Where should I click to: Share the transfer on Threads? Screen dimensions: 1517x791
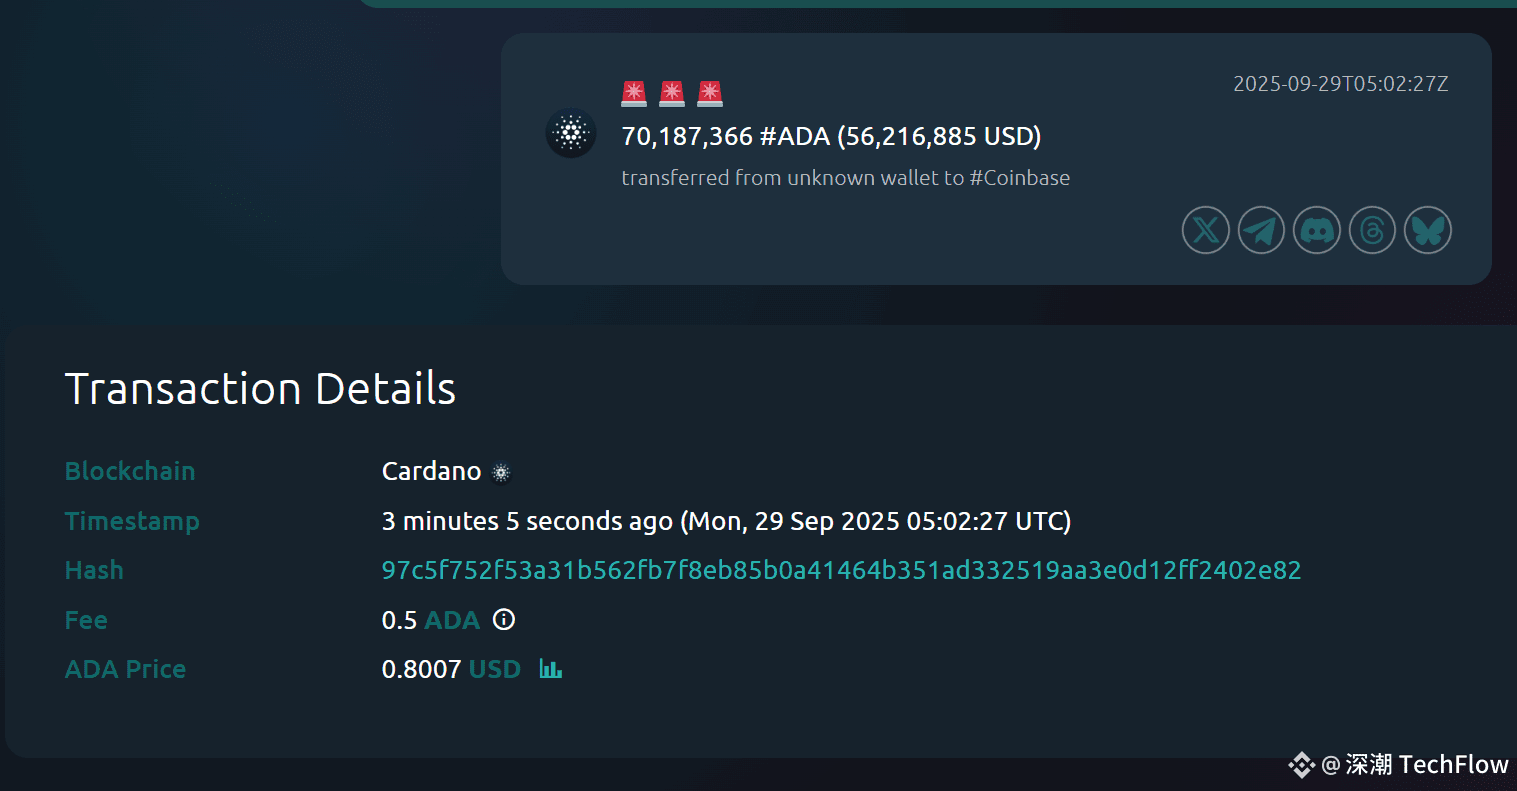(1372, 231)
